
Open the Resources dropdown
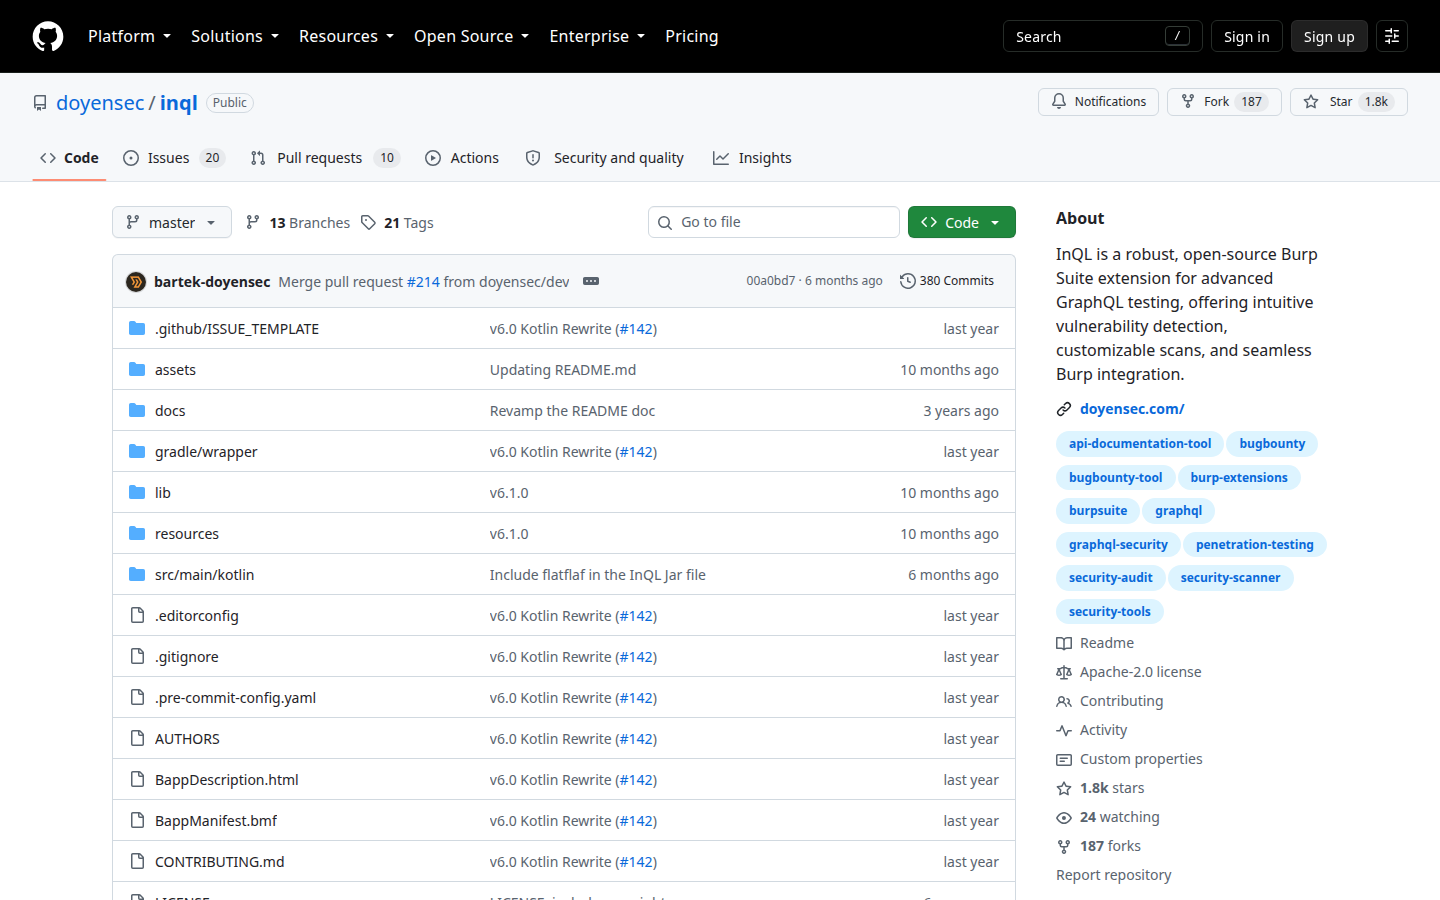pos(346,36)
